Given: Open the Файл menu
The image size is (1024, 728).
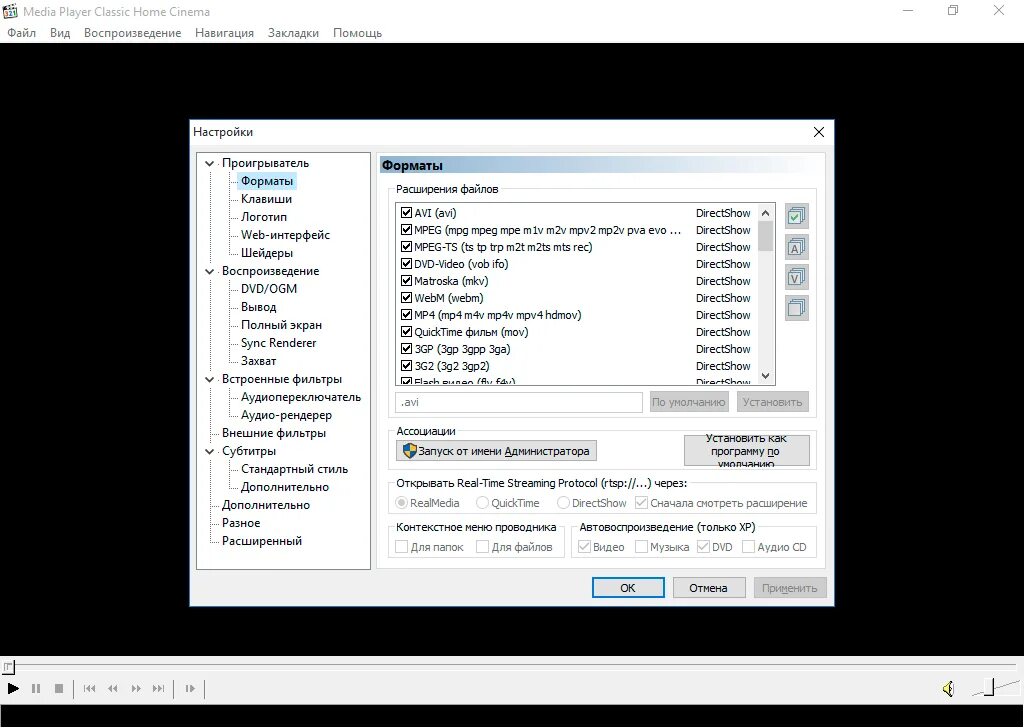Looking at the screenshot, I should pyautogui.click(x=22, y=33).
